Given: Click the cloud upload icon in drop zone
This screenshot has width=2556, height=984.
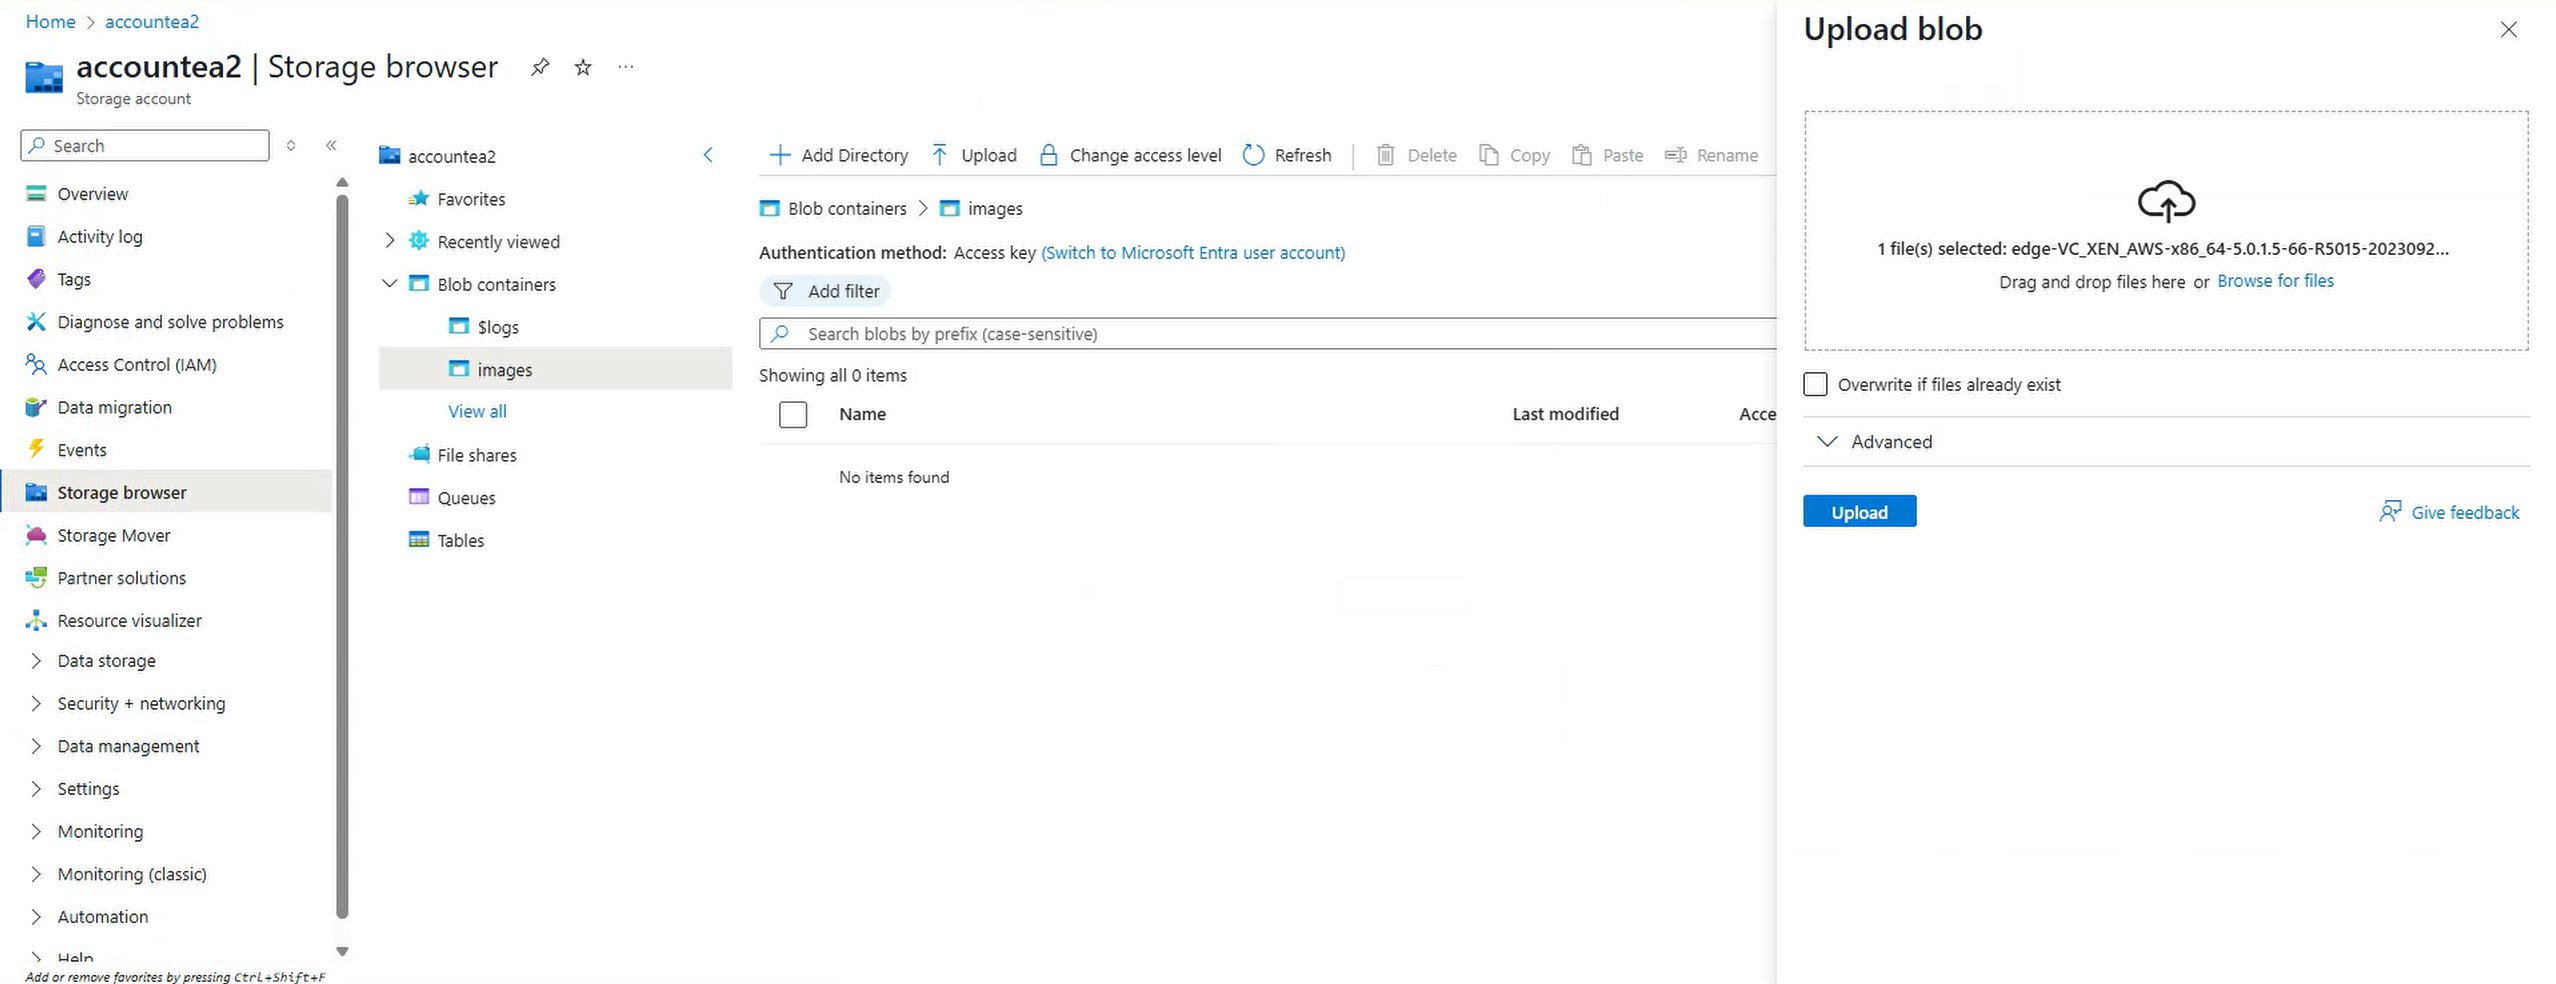Looking at the screenshot, I should coord(2166,201).
